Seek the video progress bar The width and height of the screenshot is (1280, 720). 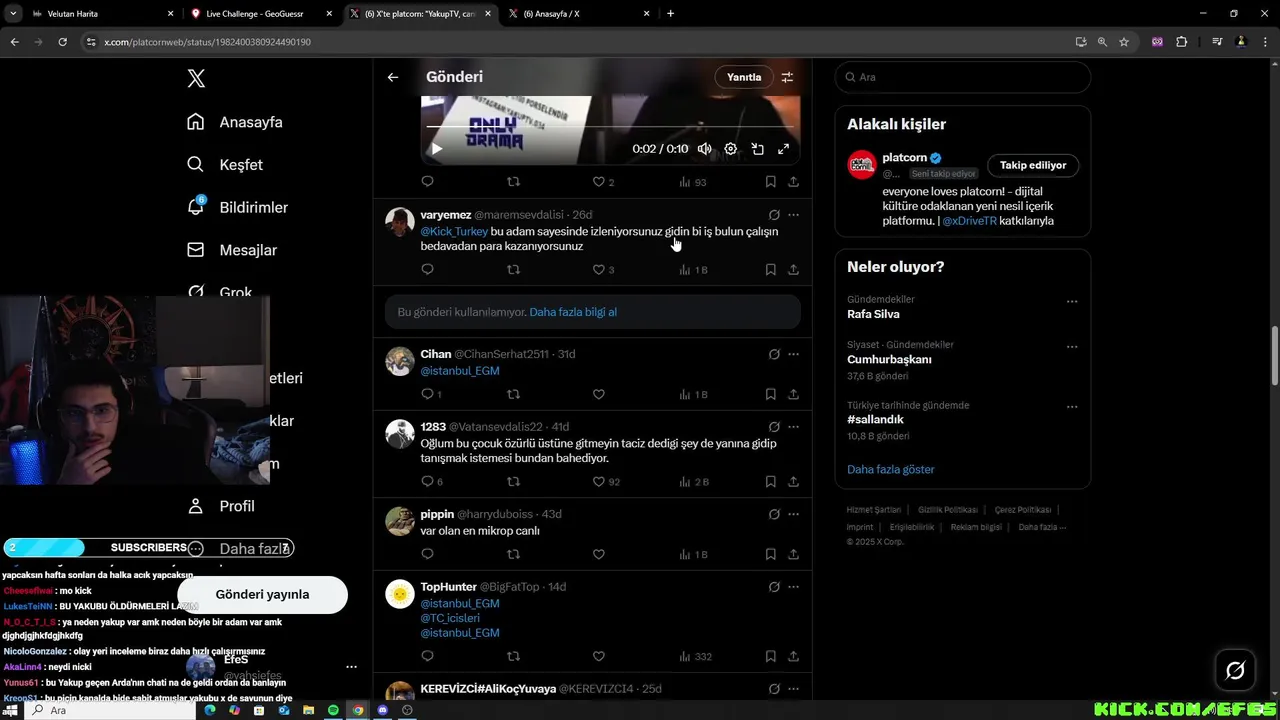tap(610, 127)
